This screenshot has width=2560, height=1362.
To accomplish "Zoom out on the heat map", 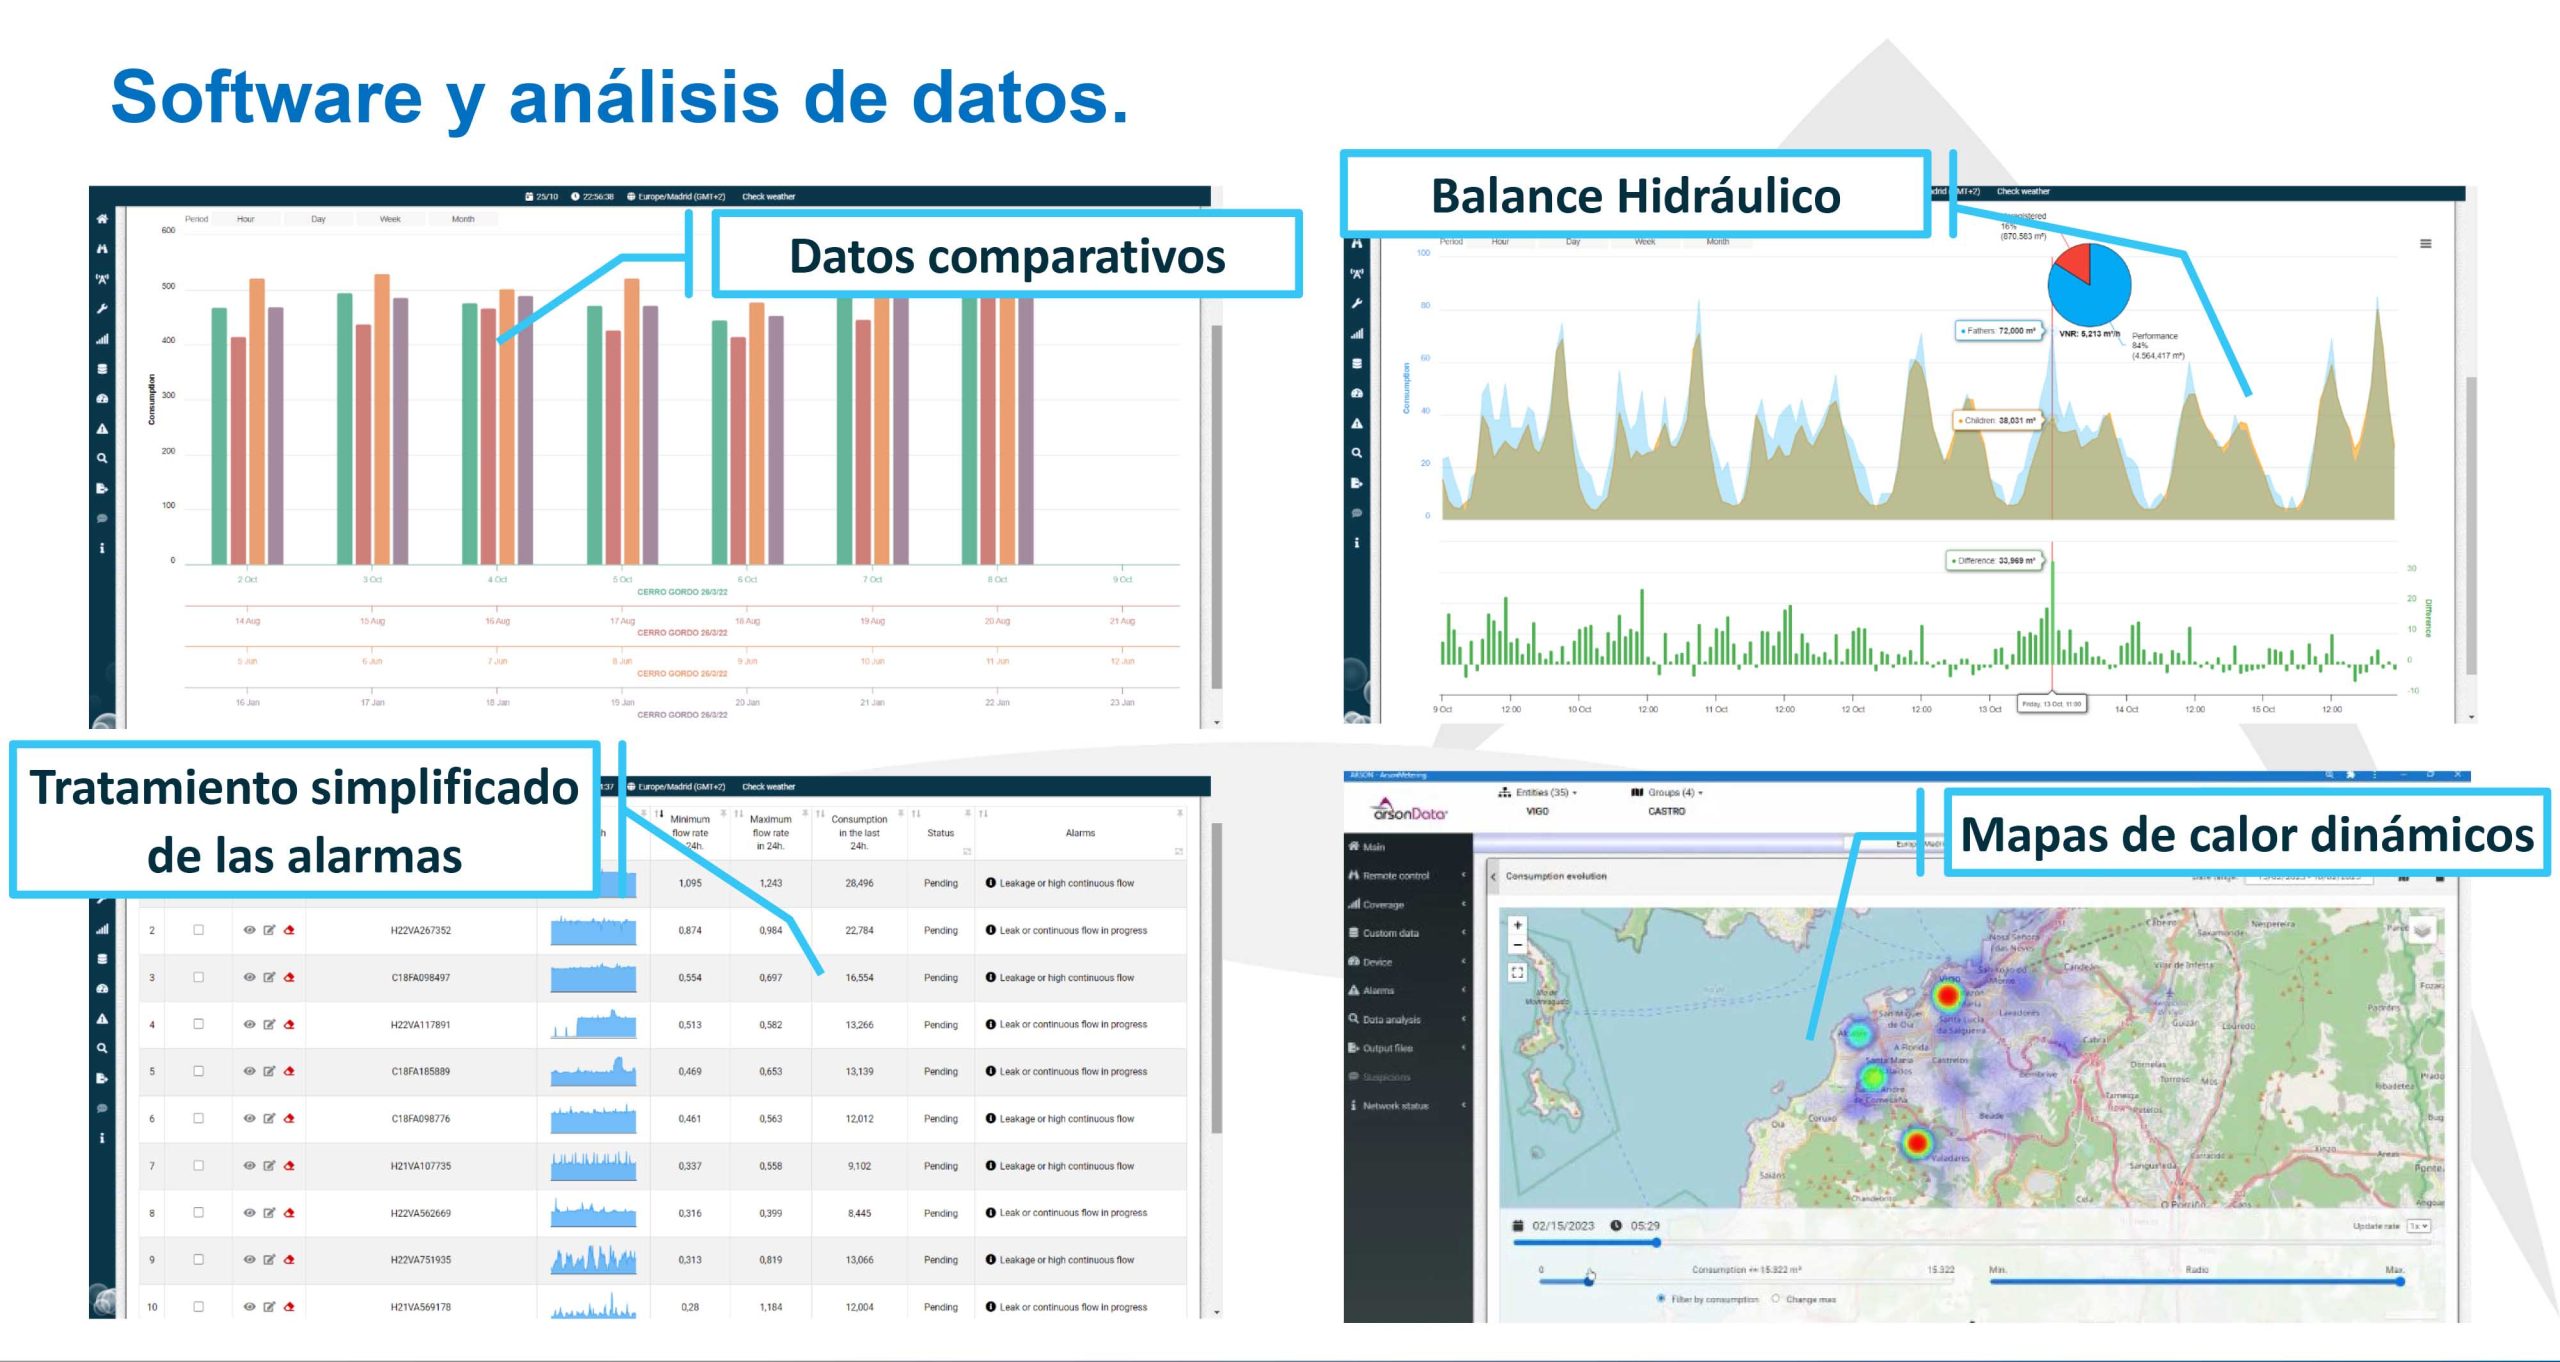I will (x=1517, y=945).
